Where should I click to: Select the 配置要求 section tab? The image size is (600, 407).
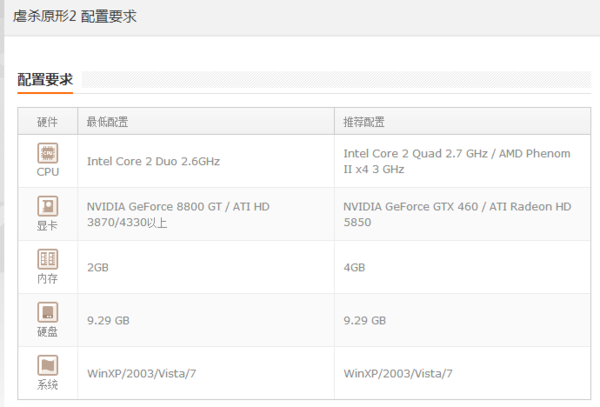pos(45,80)
